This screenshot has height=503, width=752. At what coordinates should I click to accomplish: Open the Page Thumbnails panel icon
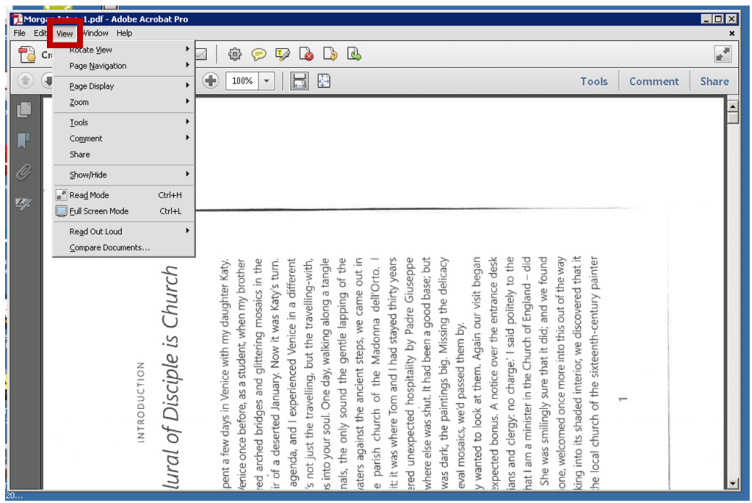pos(24,110)
